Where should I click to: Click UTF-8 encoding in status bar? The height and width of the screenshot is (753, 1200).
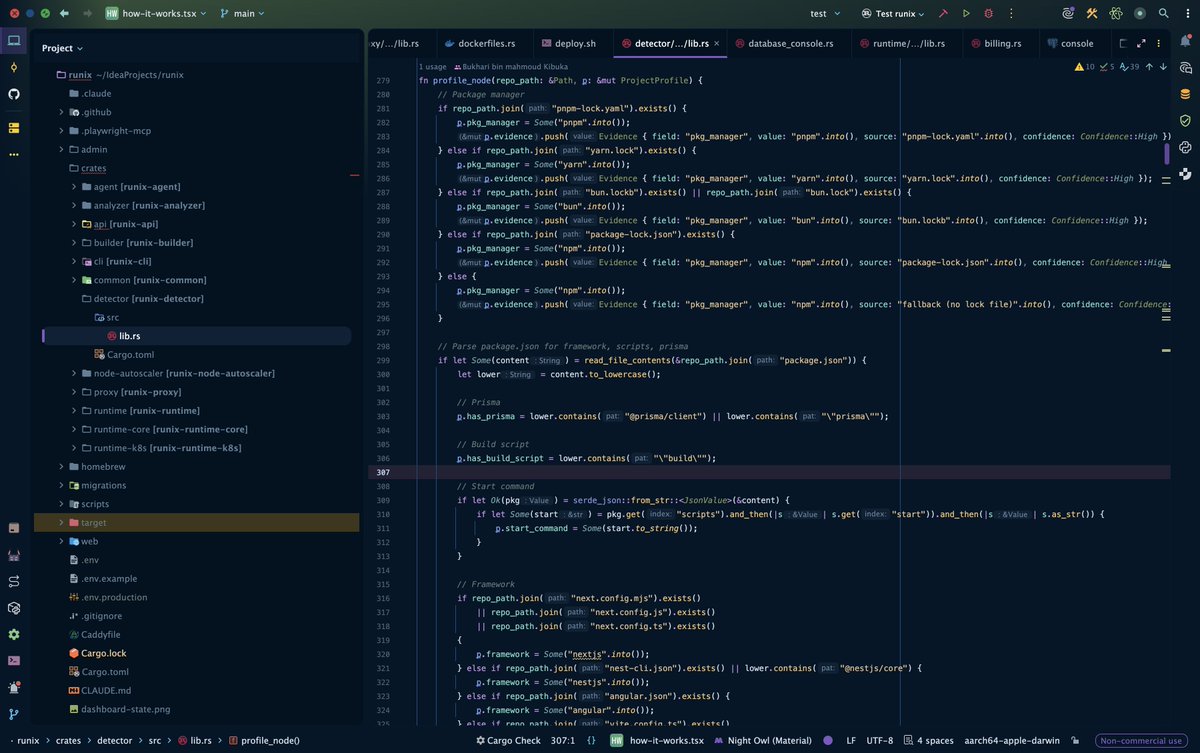pyautogui.click(x=881, y=741)
